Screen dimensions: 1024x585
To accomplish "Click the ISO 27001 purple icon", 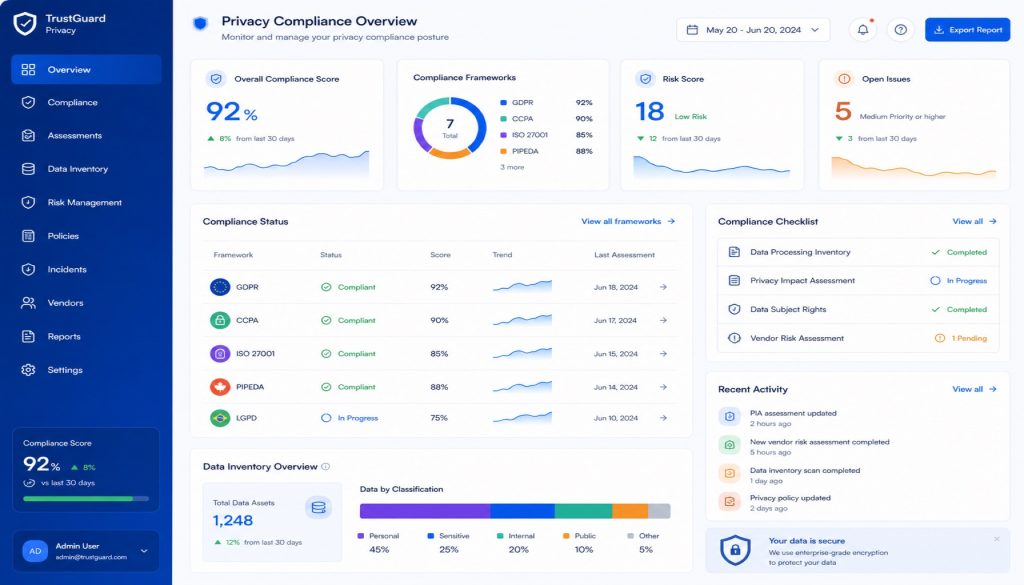I will (220, 353).
